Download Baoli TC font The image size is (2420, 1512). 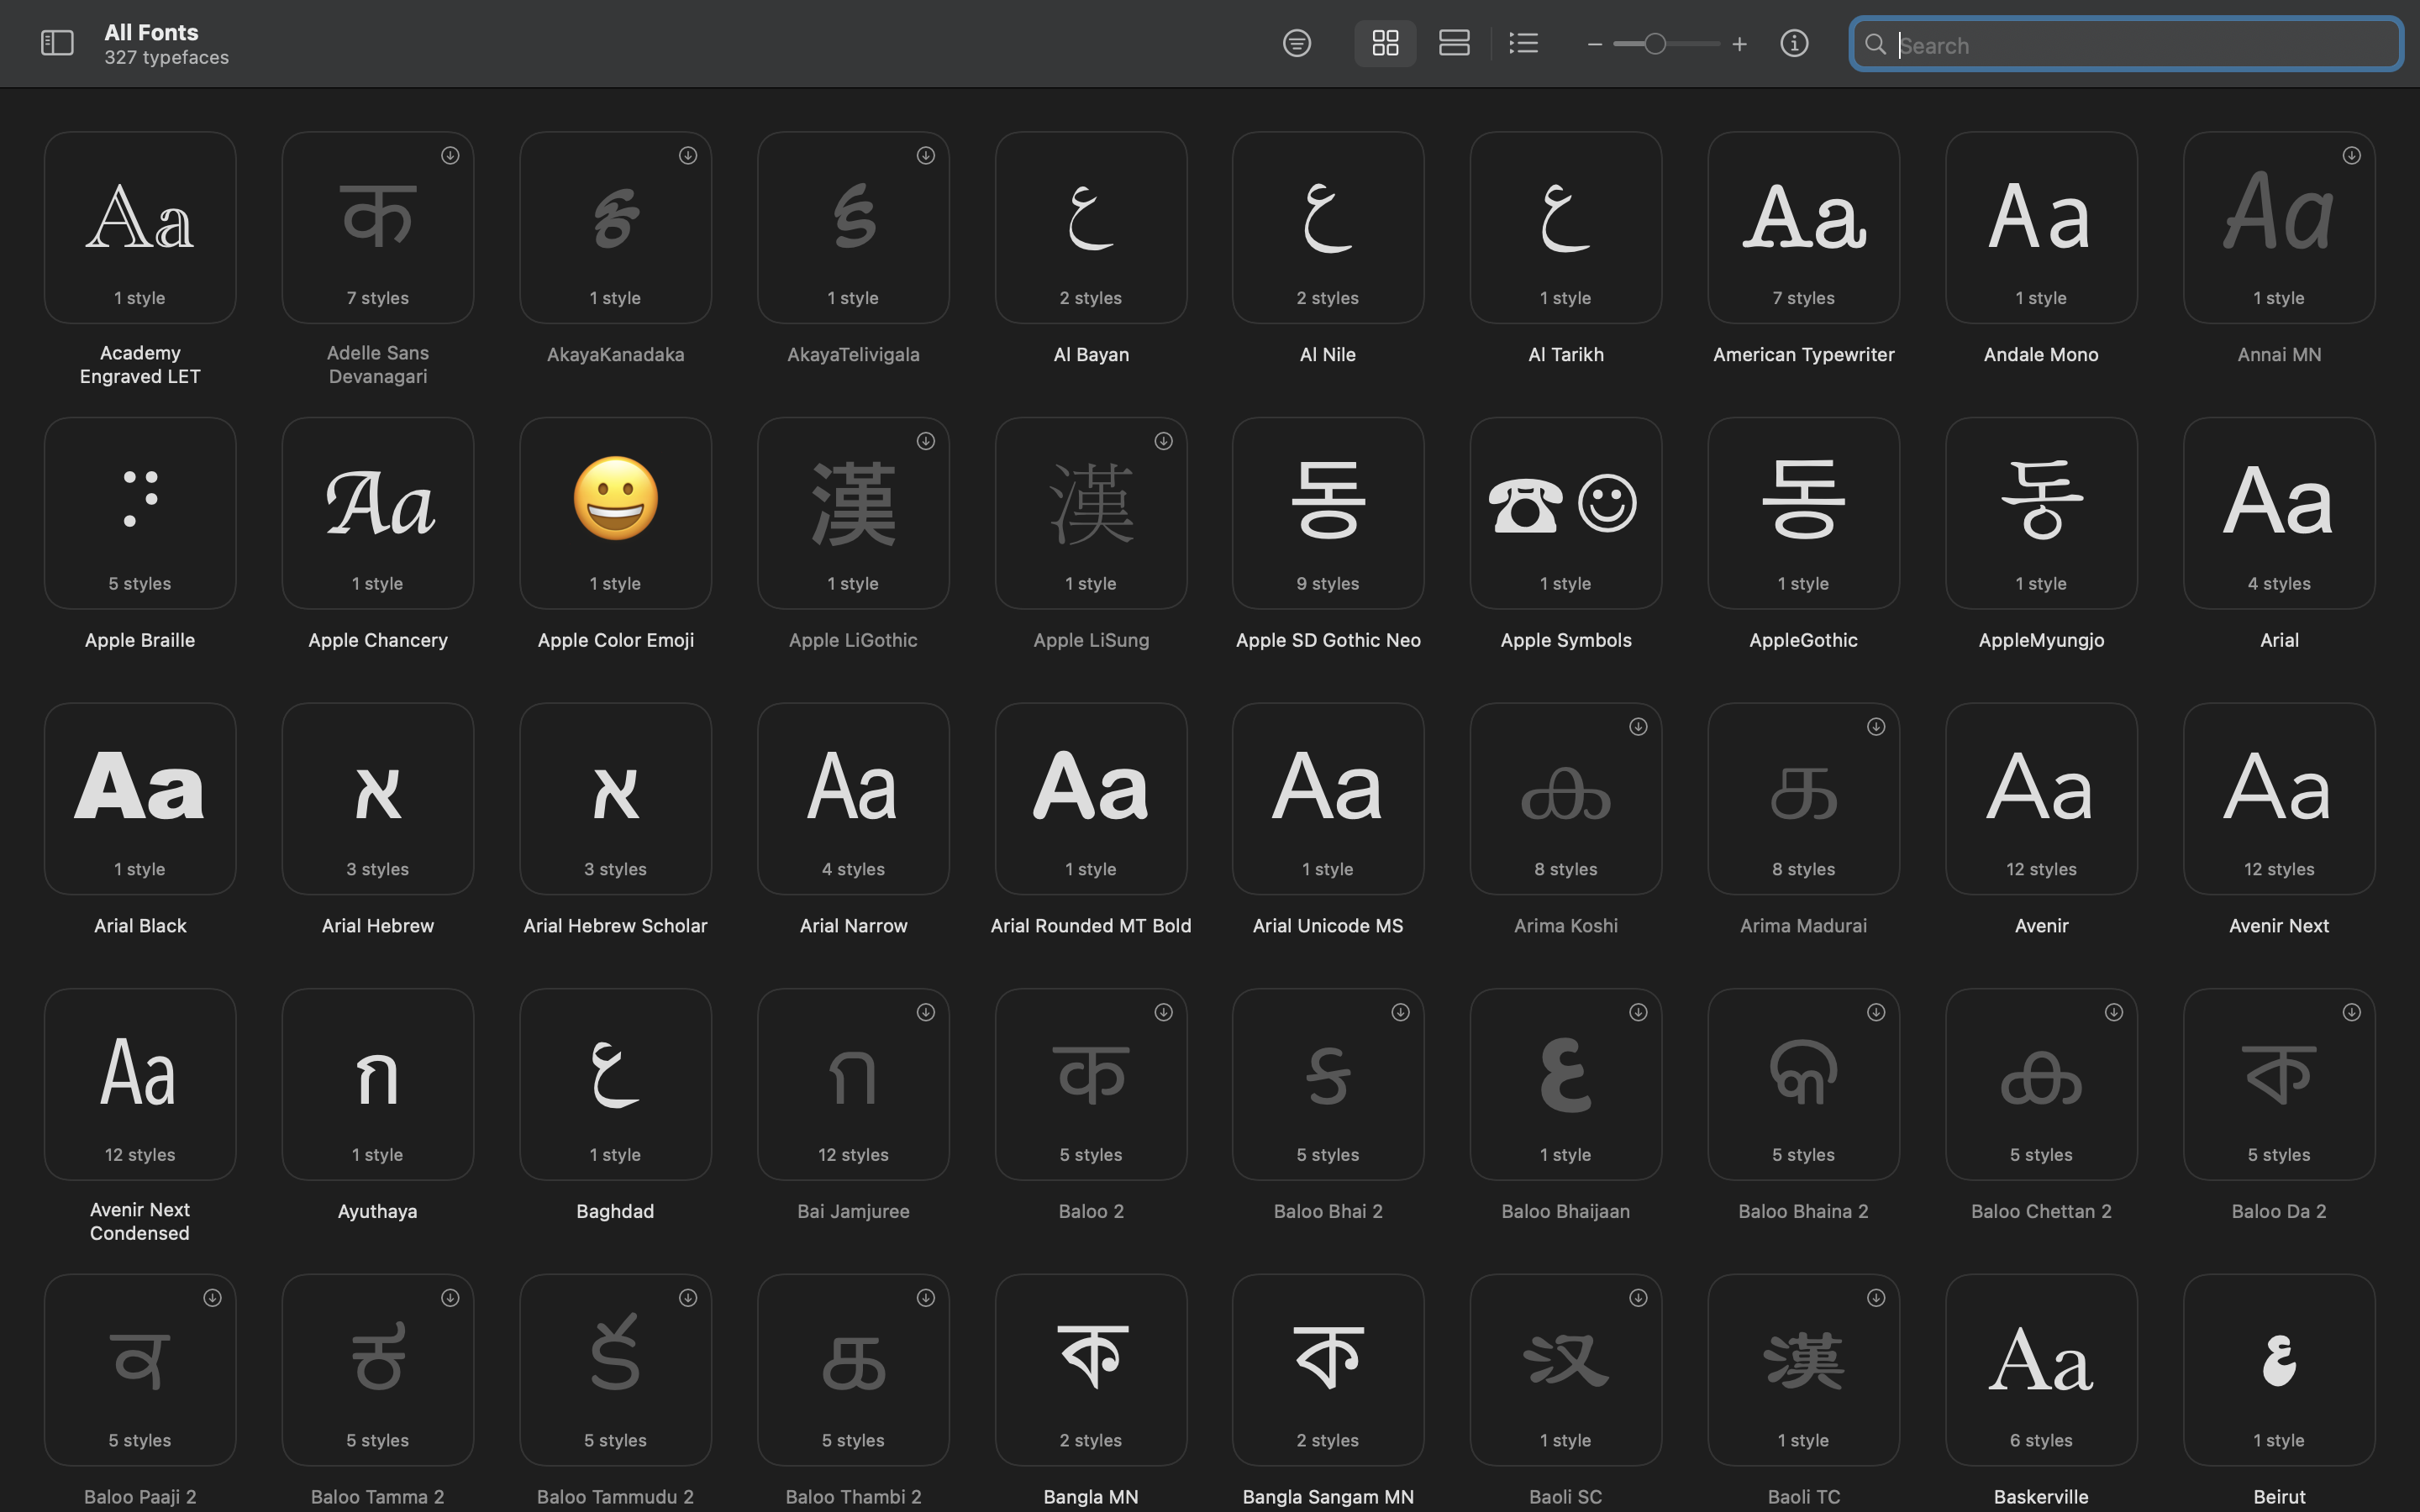tap(1876, 1298)
